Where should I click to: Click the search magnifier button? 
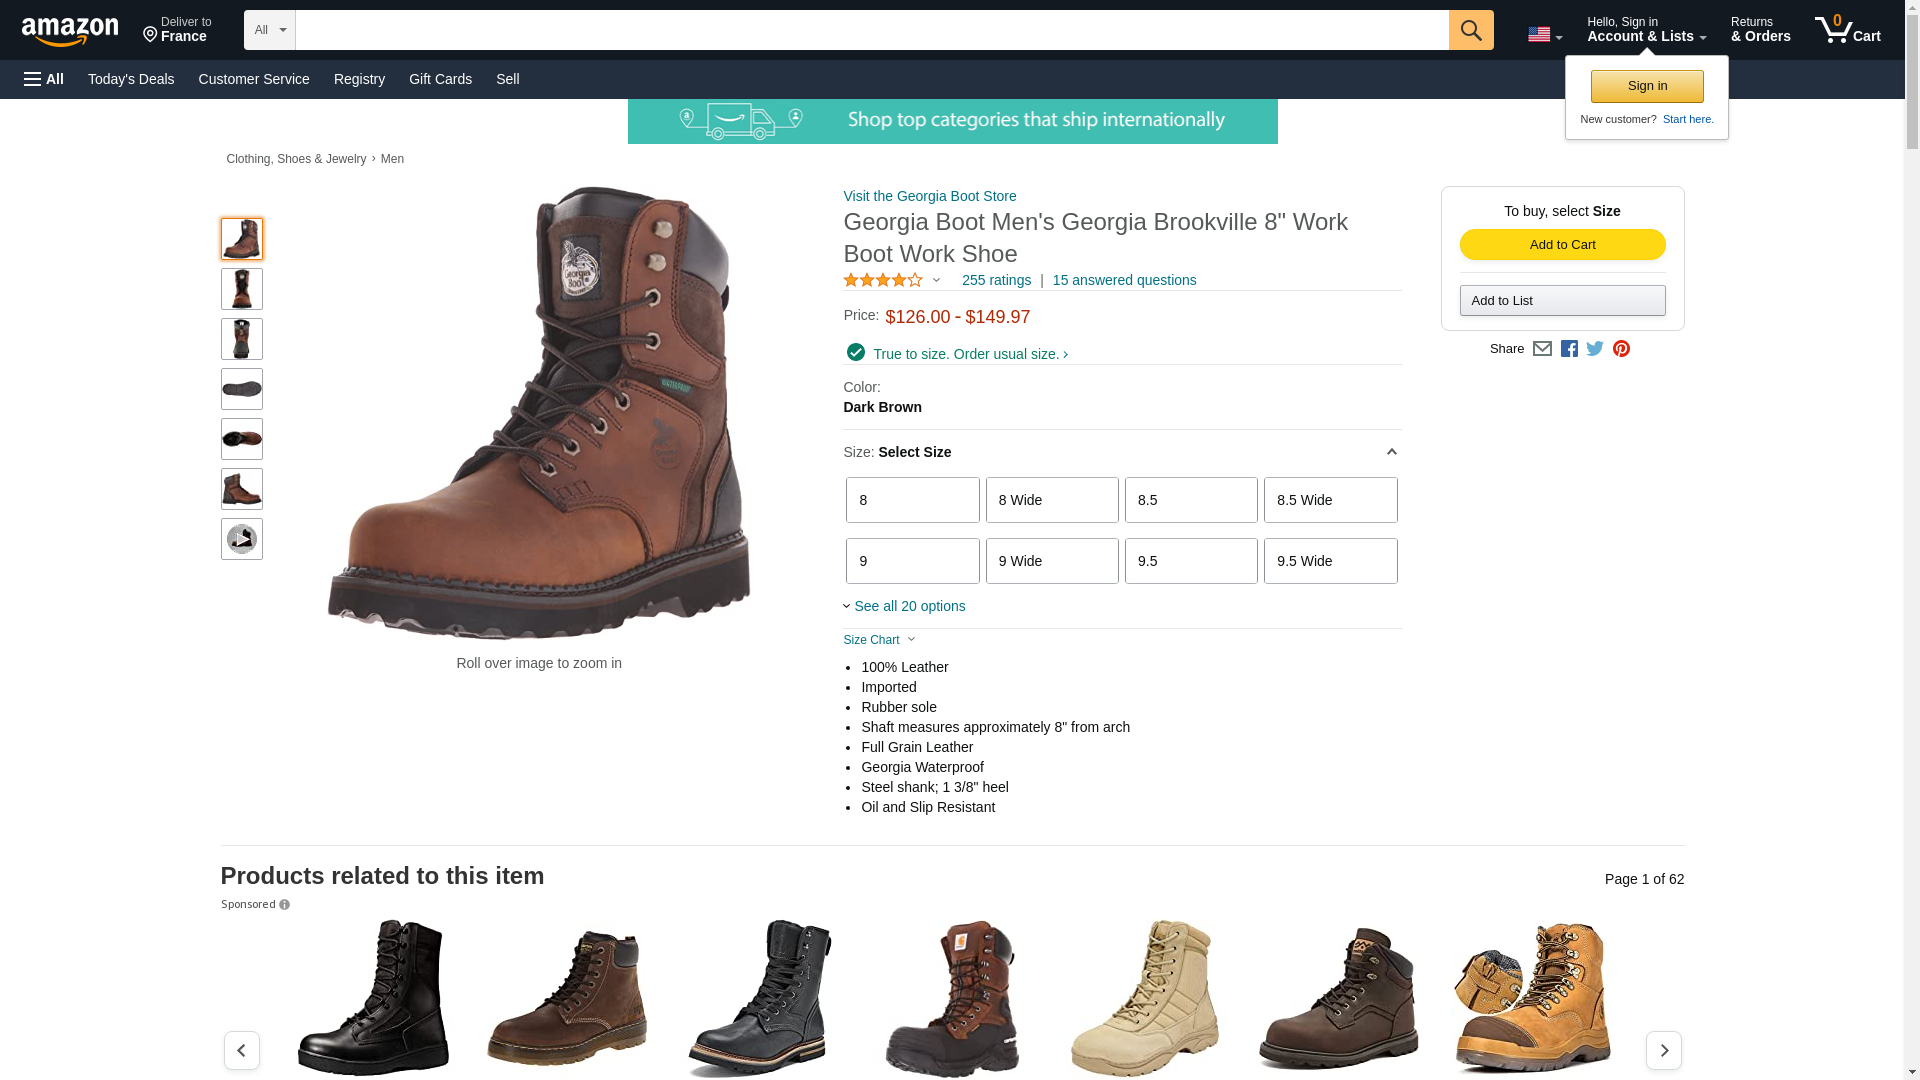point(1470,30)
